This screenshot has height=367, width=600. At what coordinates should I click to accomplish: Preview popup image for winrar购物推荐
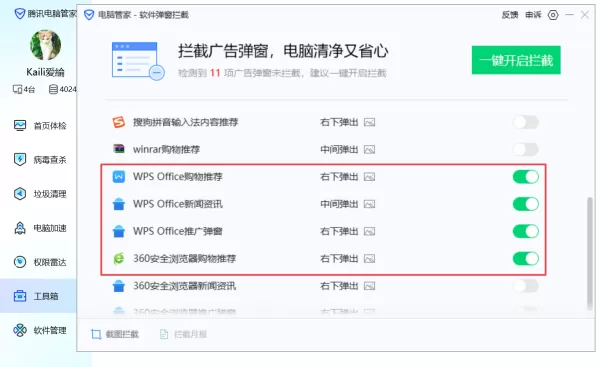pyautogui.click(x=369, y=150)
